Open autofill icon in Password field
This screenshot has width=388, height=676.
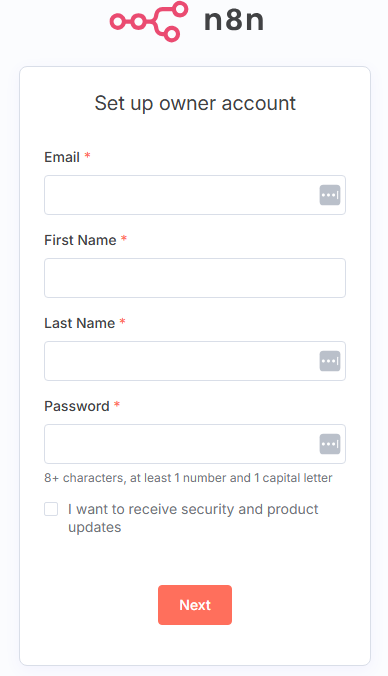pos(330,444)
